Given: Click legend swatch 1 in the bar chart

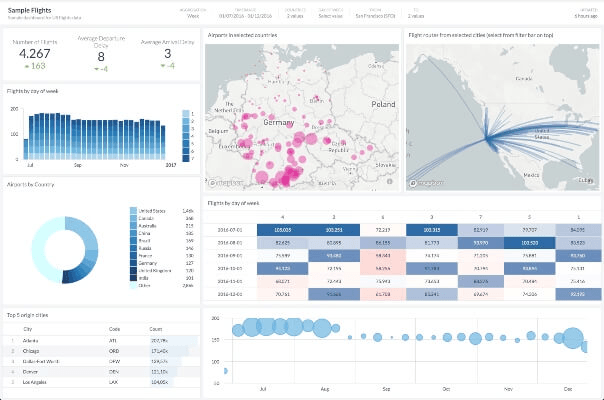Looking at the screenshot, I should point(186,114).
